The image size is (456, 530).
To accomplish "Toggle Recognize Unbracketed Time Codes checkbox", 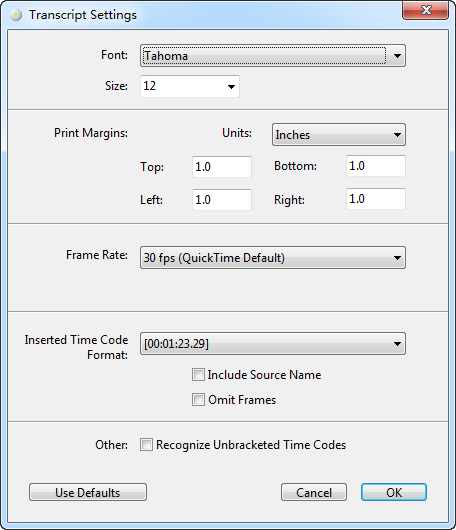I will [146, 444].
